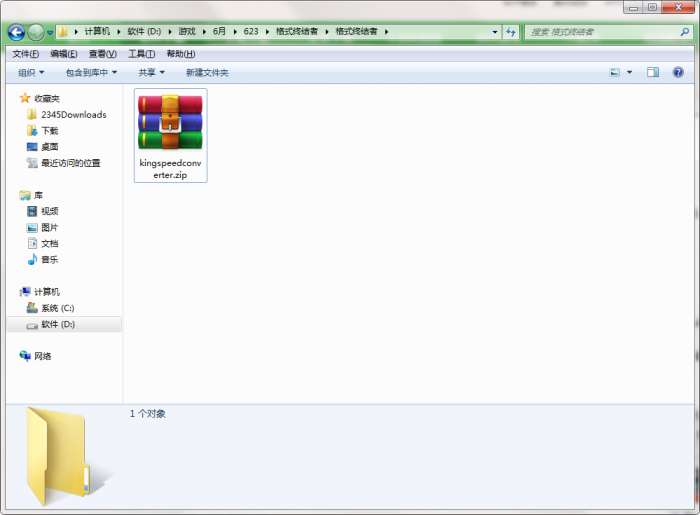Click the C: drive icon
The height and width of the screenshot is (515, 700).
(x=32, y=307)
